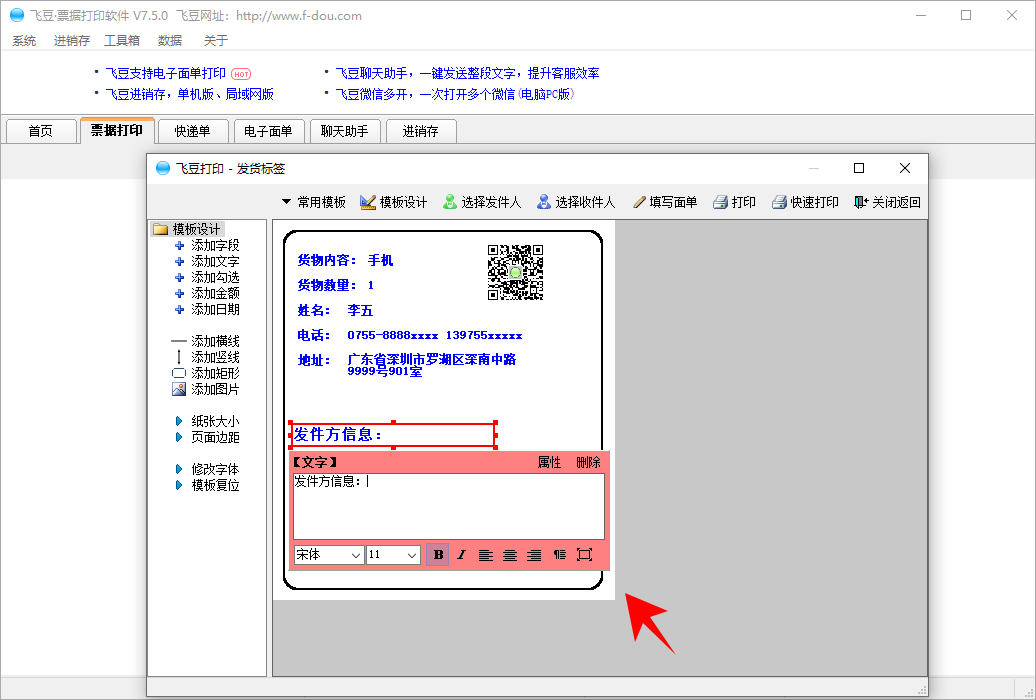Viewport: 1036px width, 700px height.
Task: Expand the 常用模板 dropdown menu
Action: click(313, 202)
